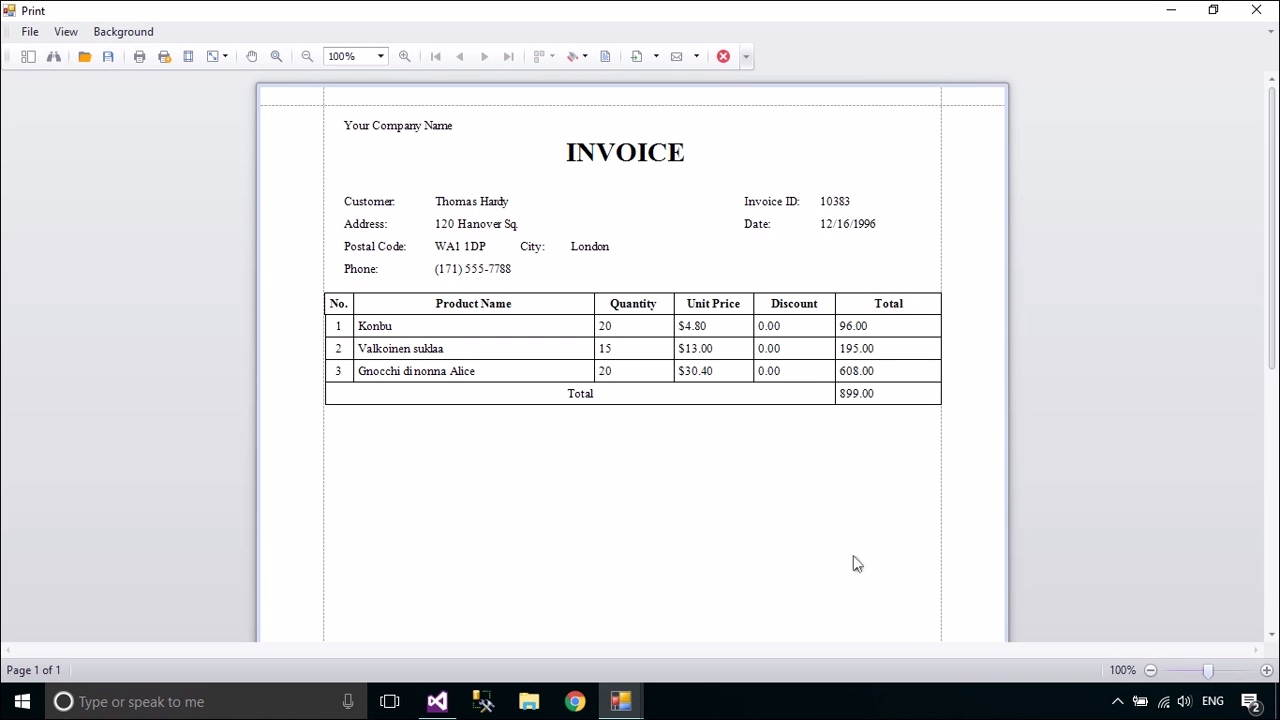Click the phone number (171) 555-7788

click(473, 269)
